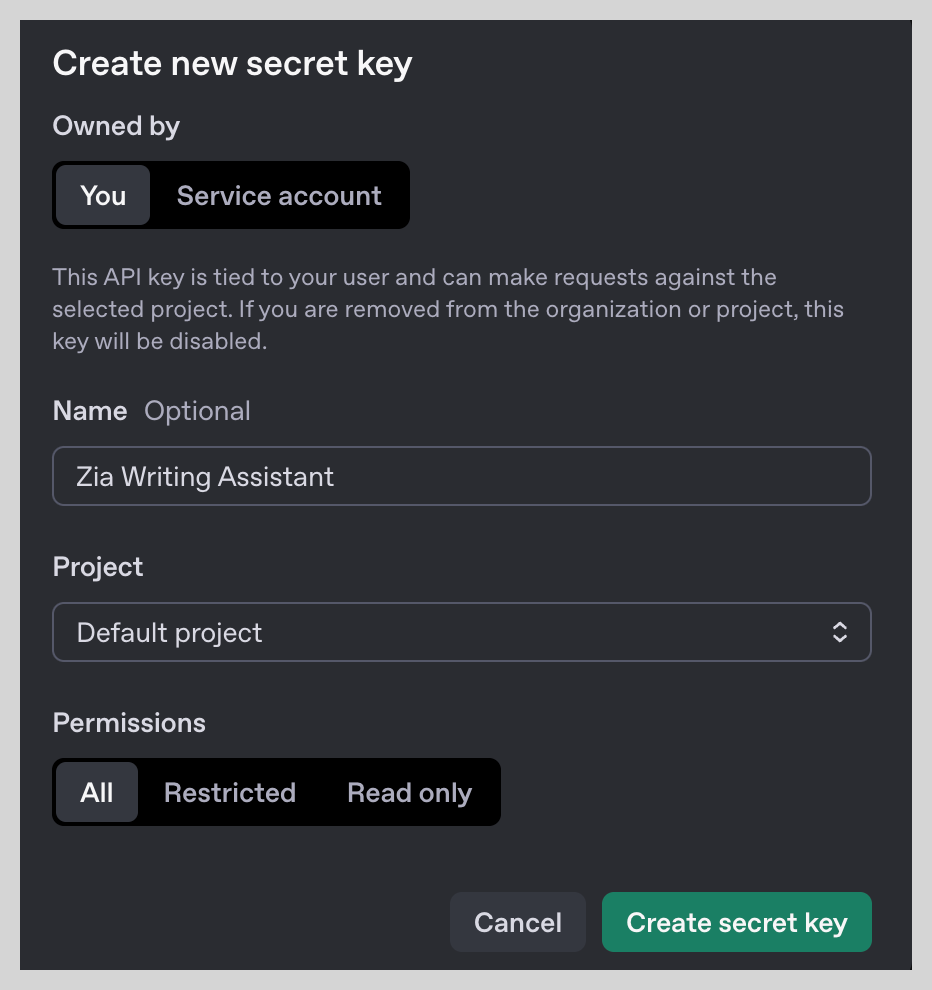
Task: Switch ownership to Service account
Action: [x=279, y=195]
